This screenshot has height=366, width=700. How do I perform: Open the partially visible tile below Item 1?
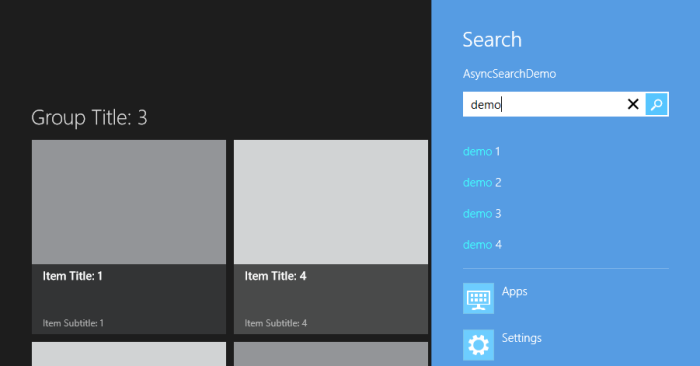(x=129, y=354)
